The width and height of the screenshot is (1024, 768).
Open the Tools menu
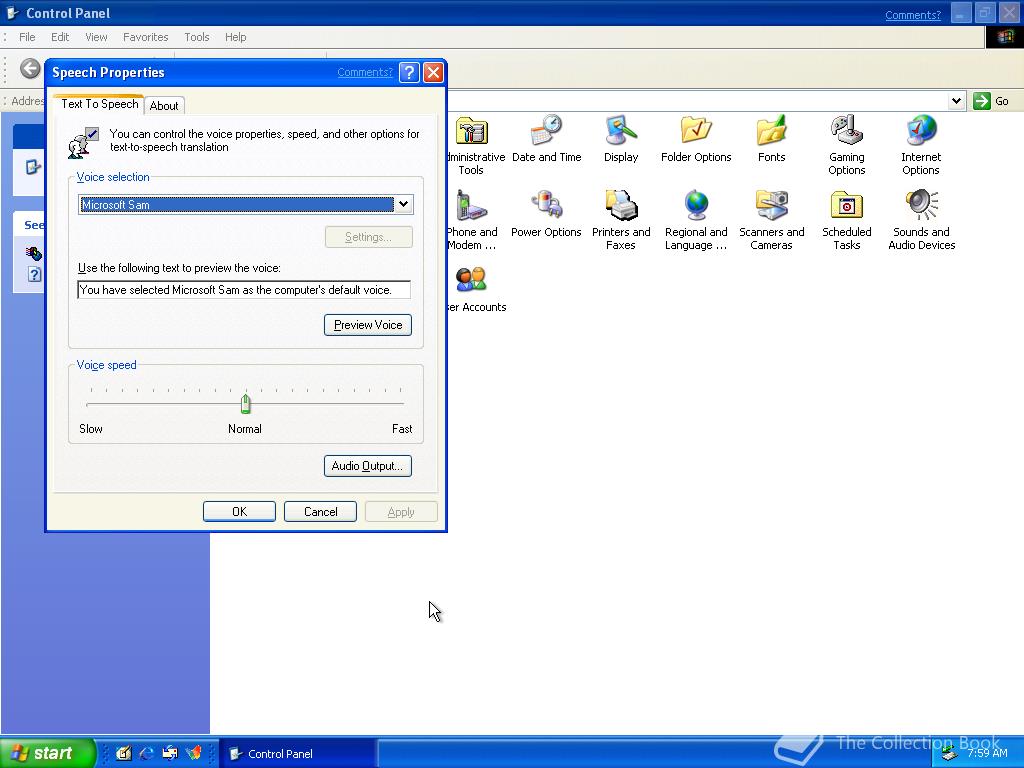point(197,37)
